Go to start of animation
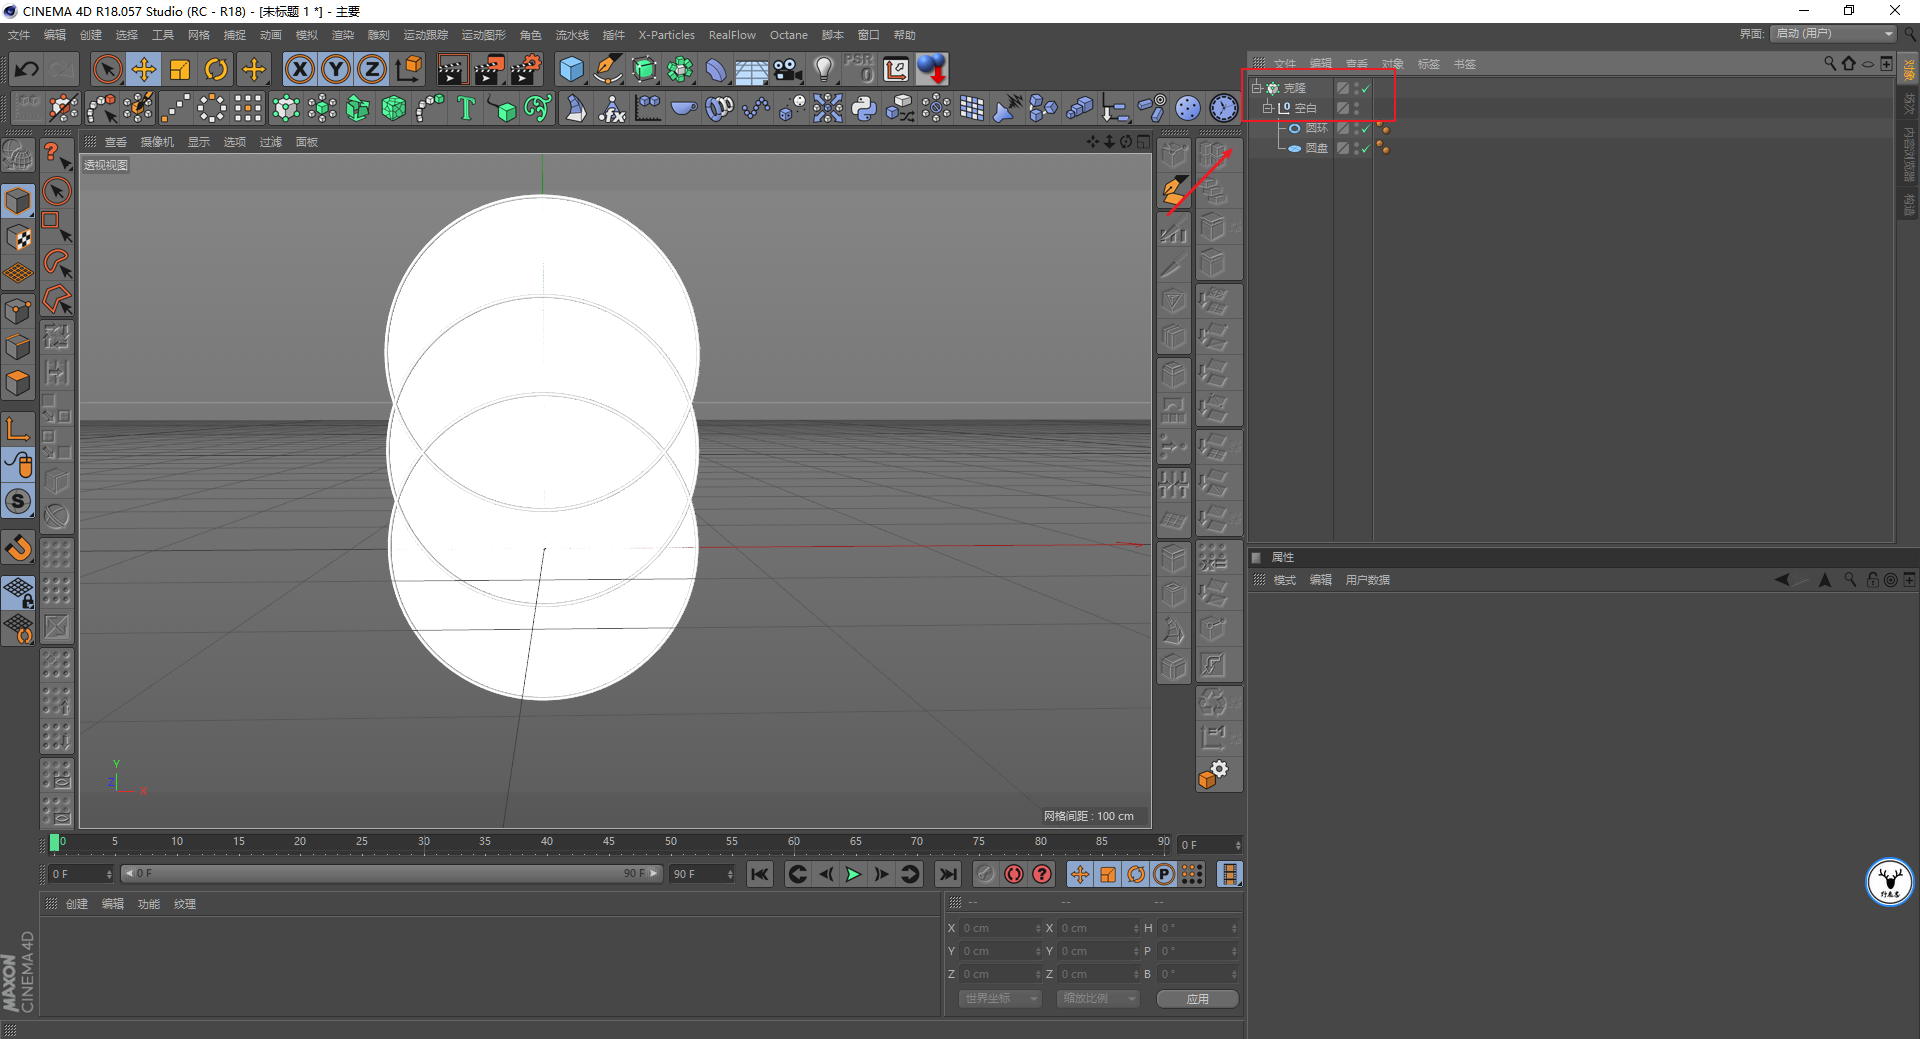Image resolution: width=1920 pixels, height=1039 pixels. pos(760,875)
